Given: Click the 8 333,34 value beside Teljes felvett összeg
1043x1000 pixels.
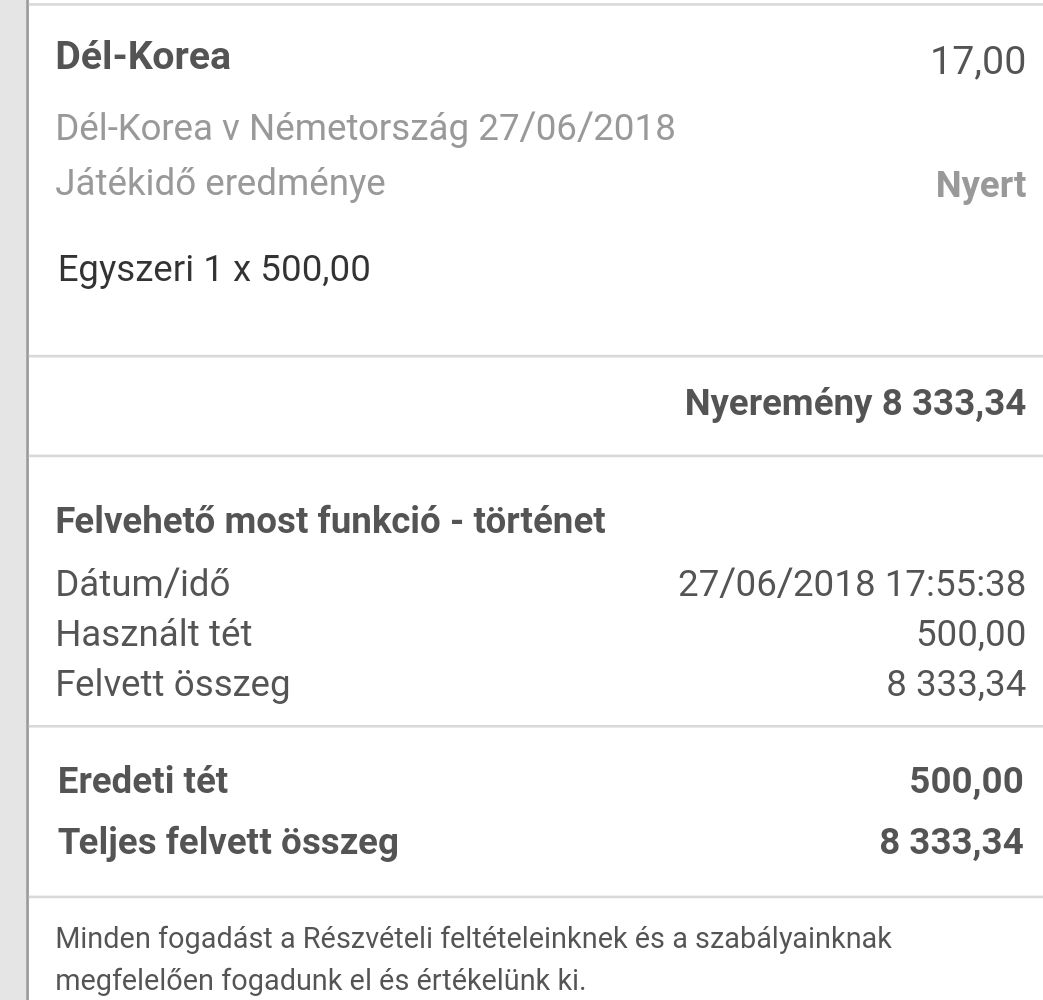Looking at the screenshot, I should [x=951, y=841].
